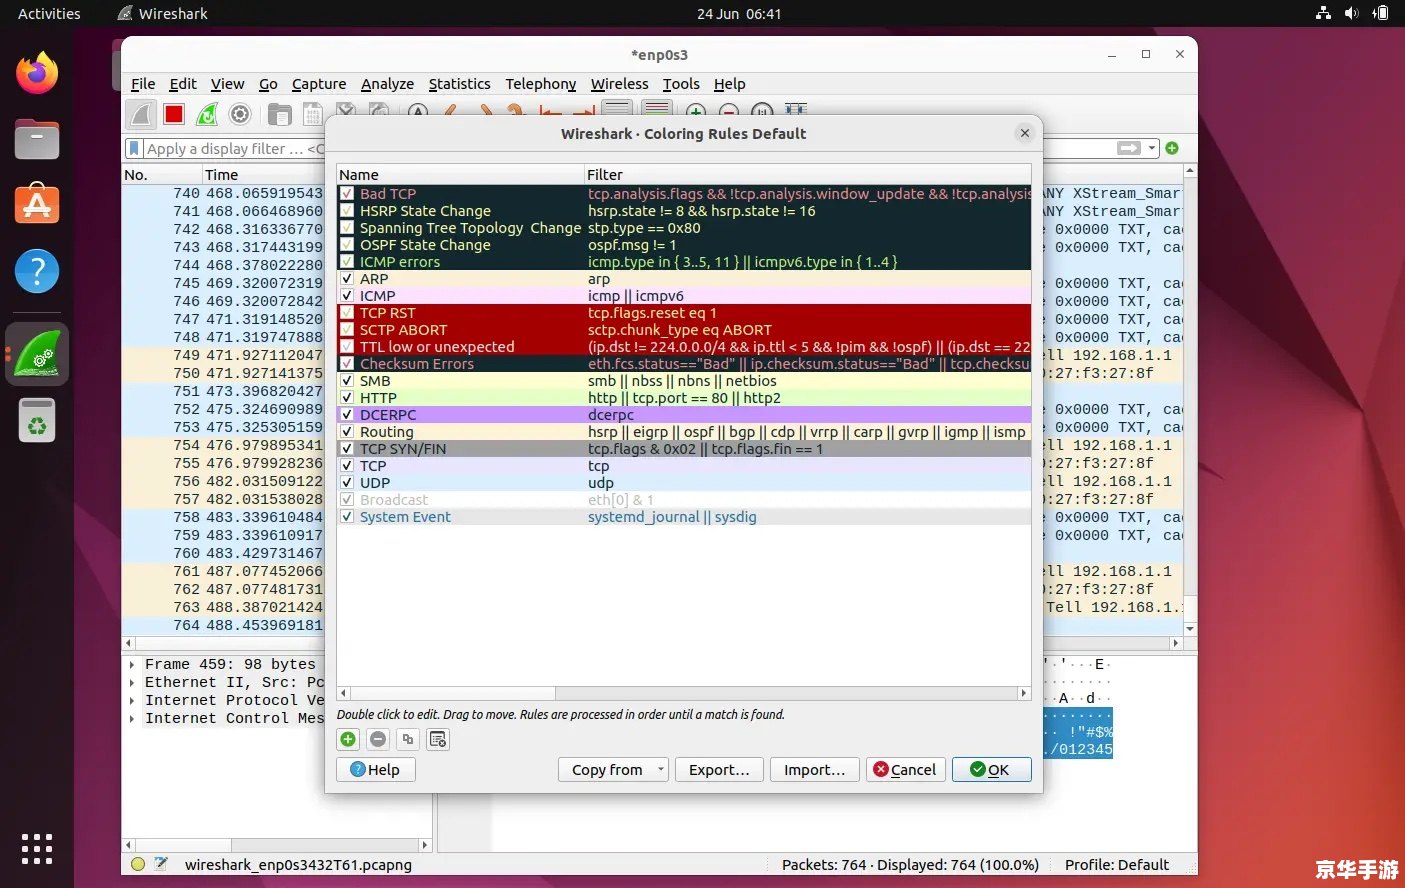1405x888 pixels.
Task: Cancel the coloring rules dialog
Action: (905, 769)
